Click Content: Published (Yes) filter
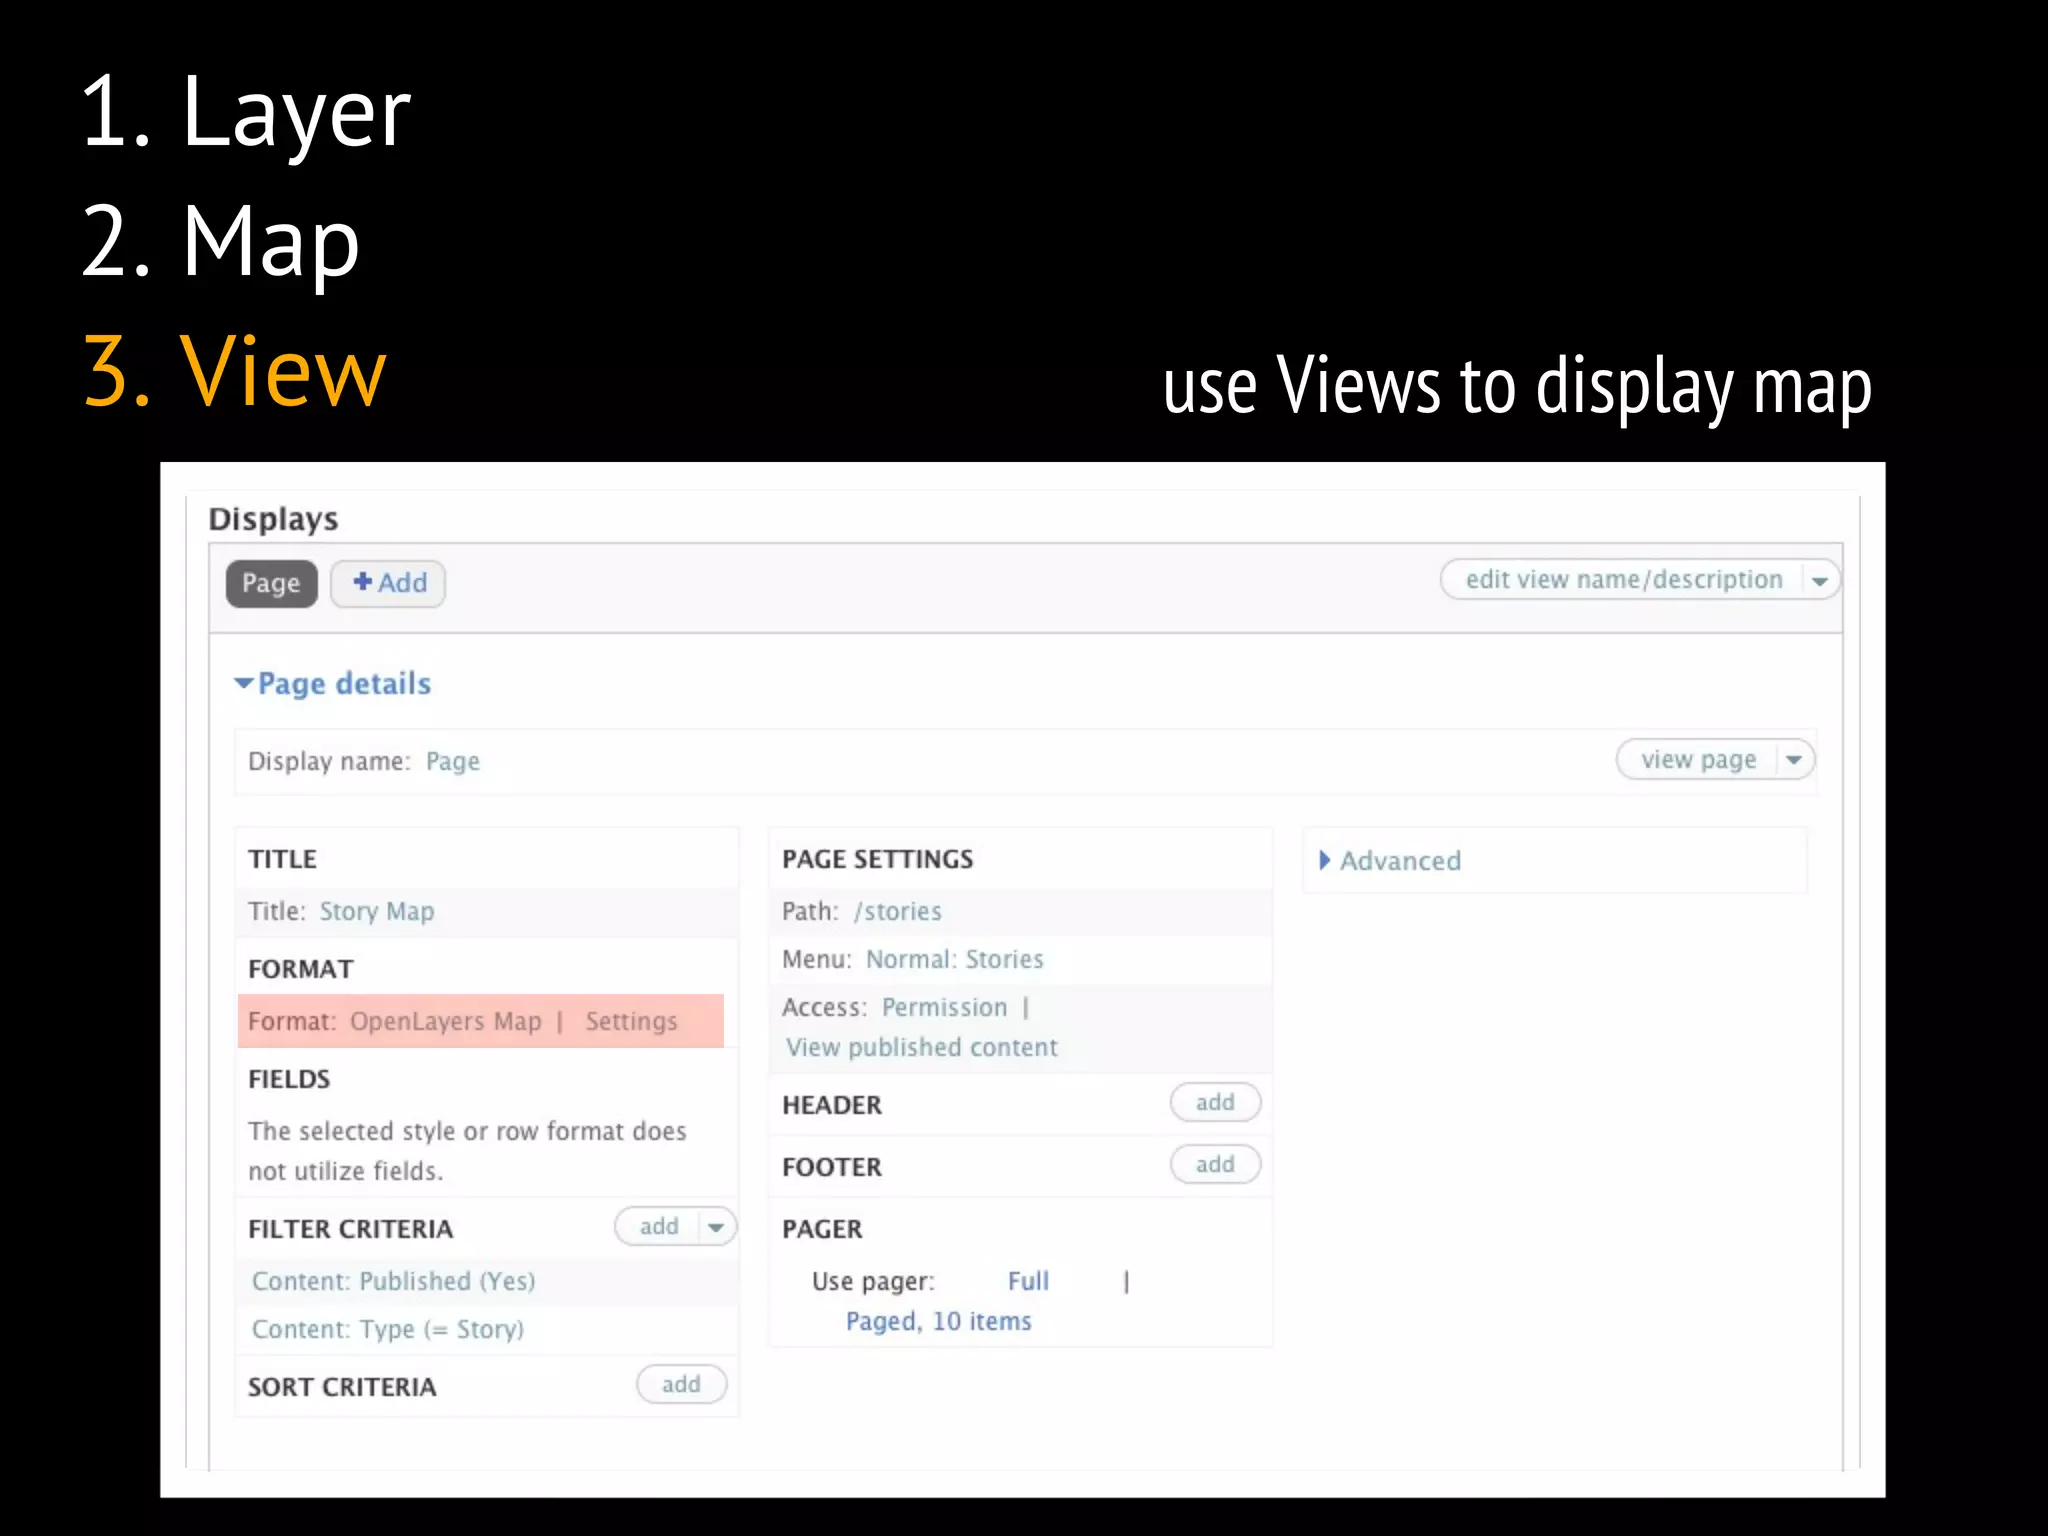 (393, 1281)
